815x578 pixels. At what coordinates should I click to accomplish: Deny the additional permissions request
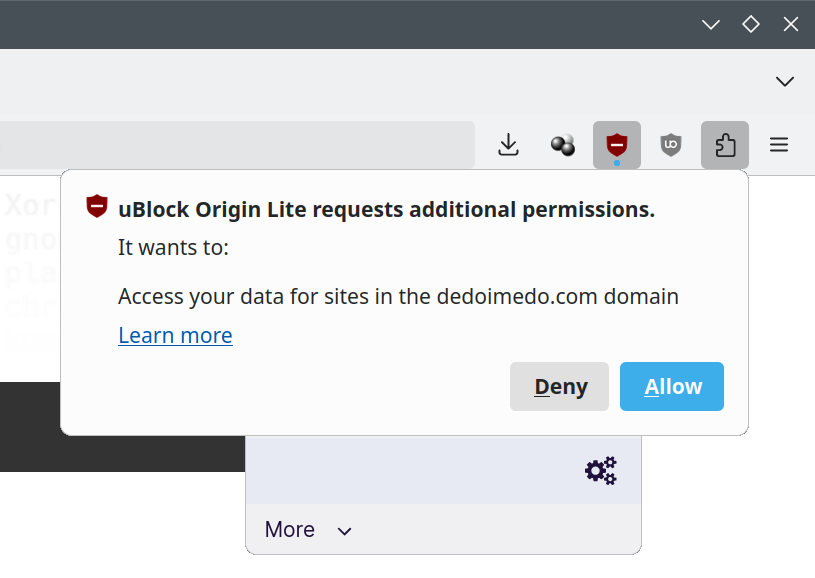[x=559, y=386]
